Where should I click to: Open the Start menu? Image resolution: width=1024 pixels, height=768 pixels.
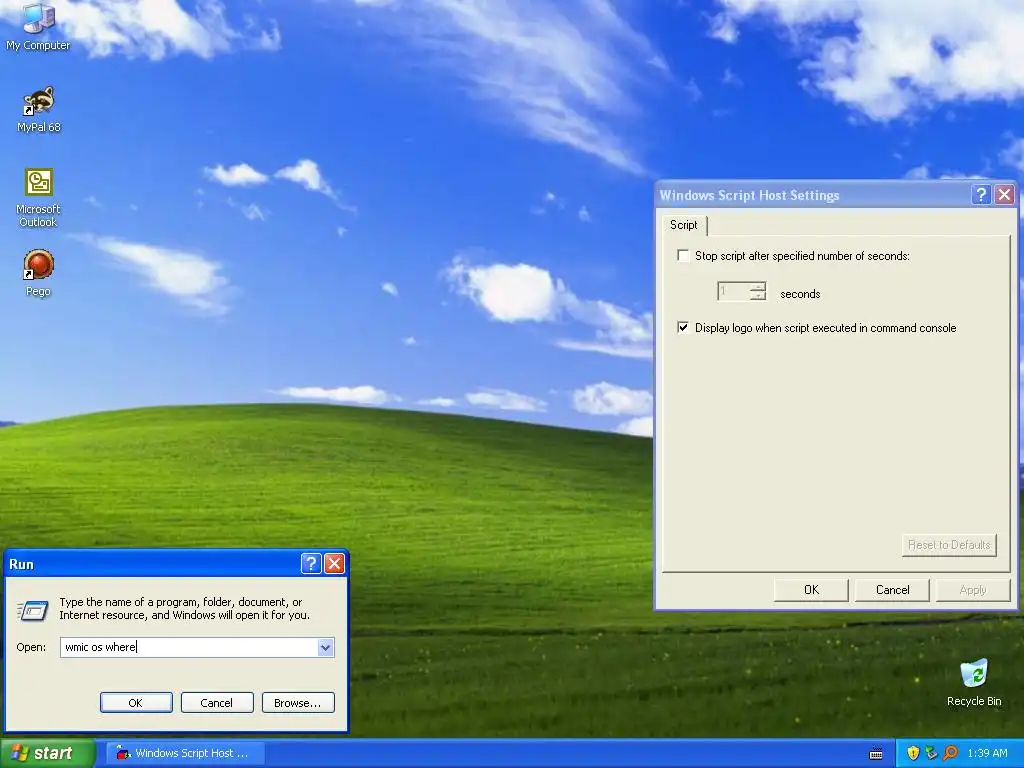[x=47, y=753]
